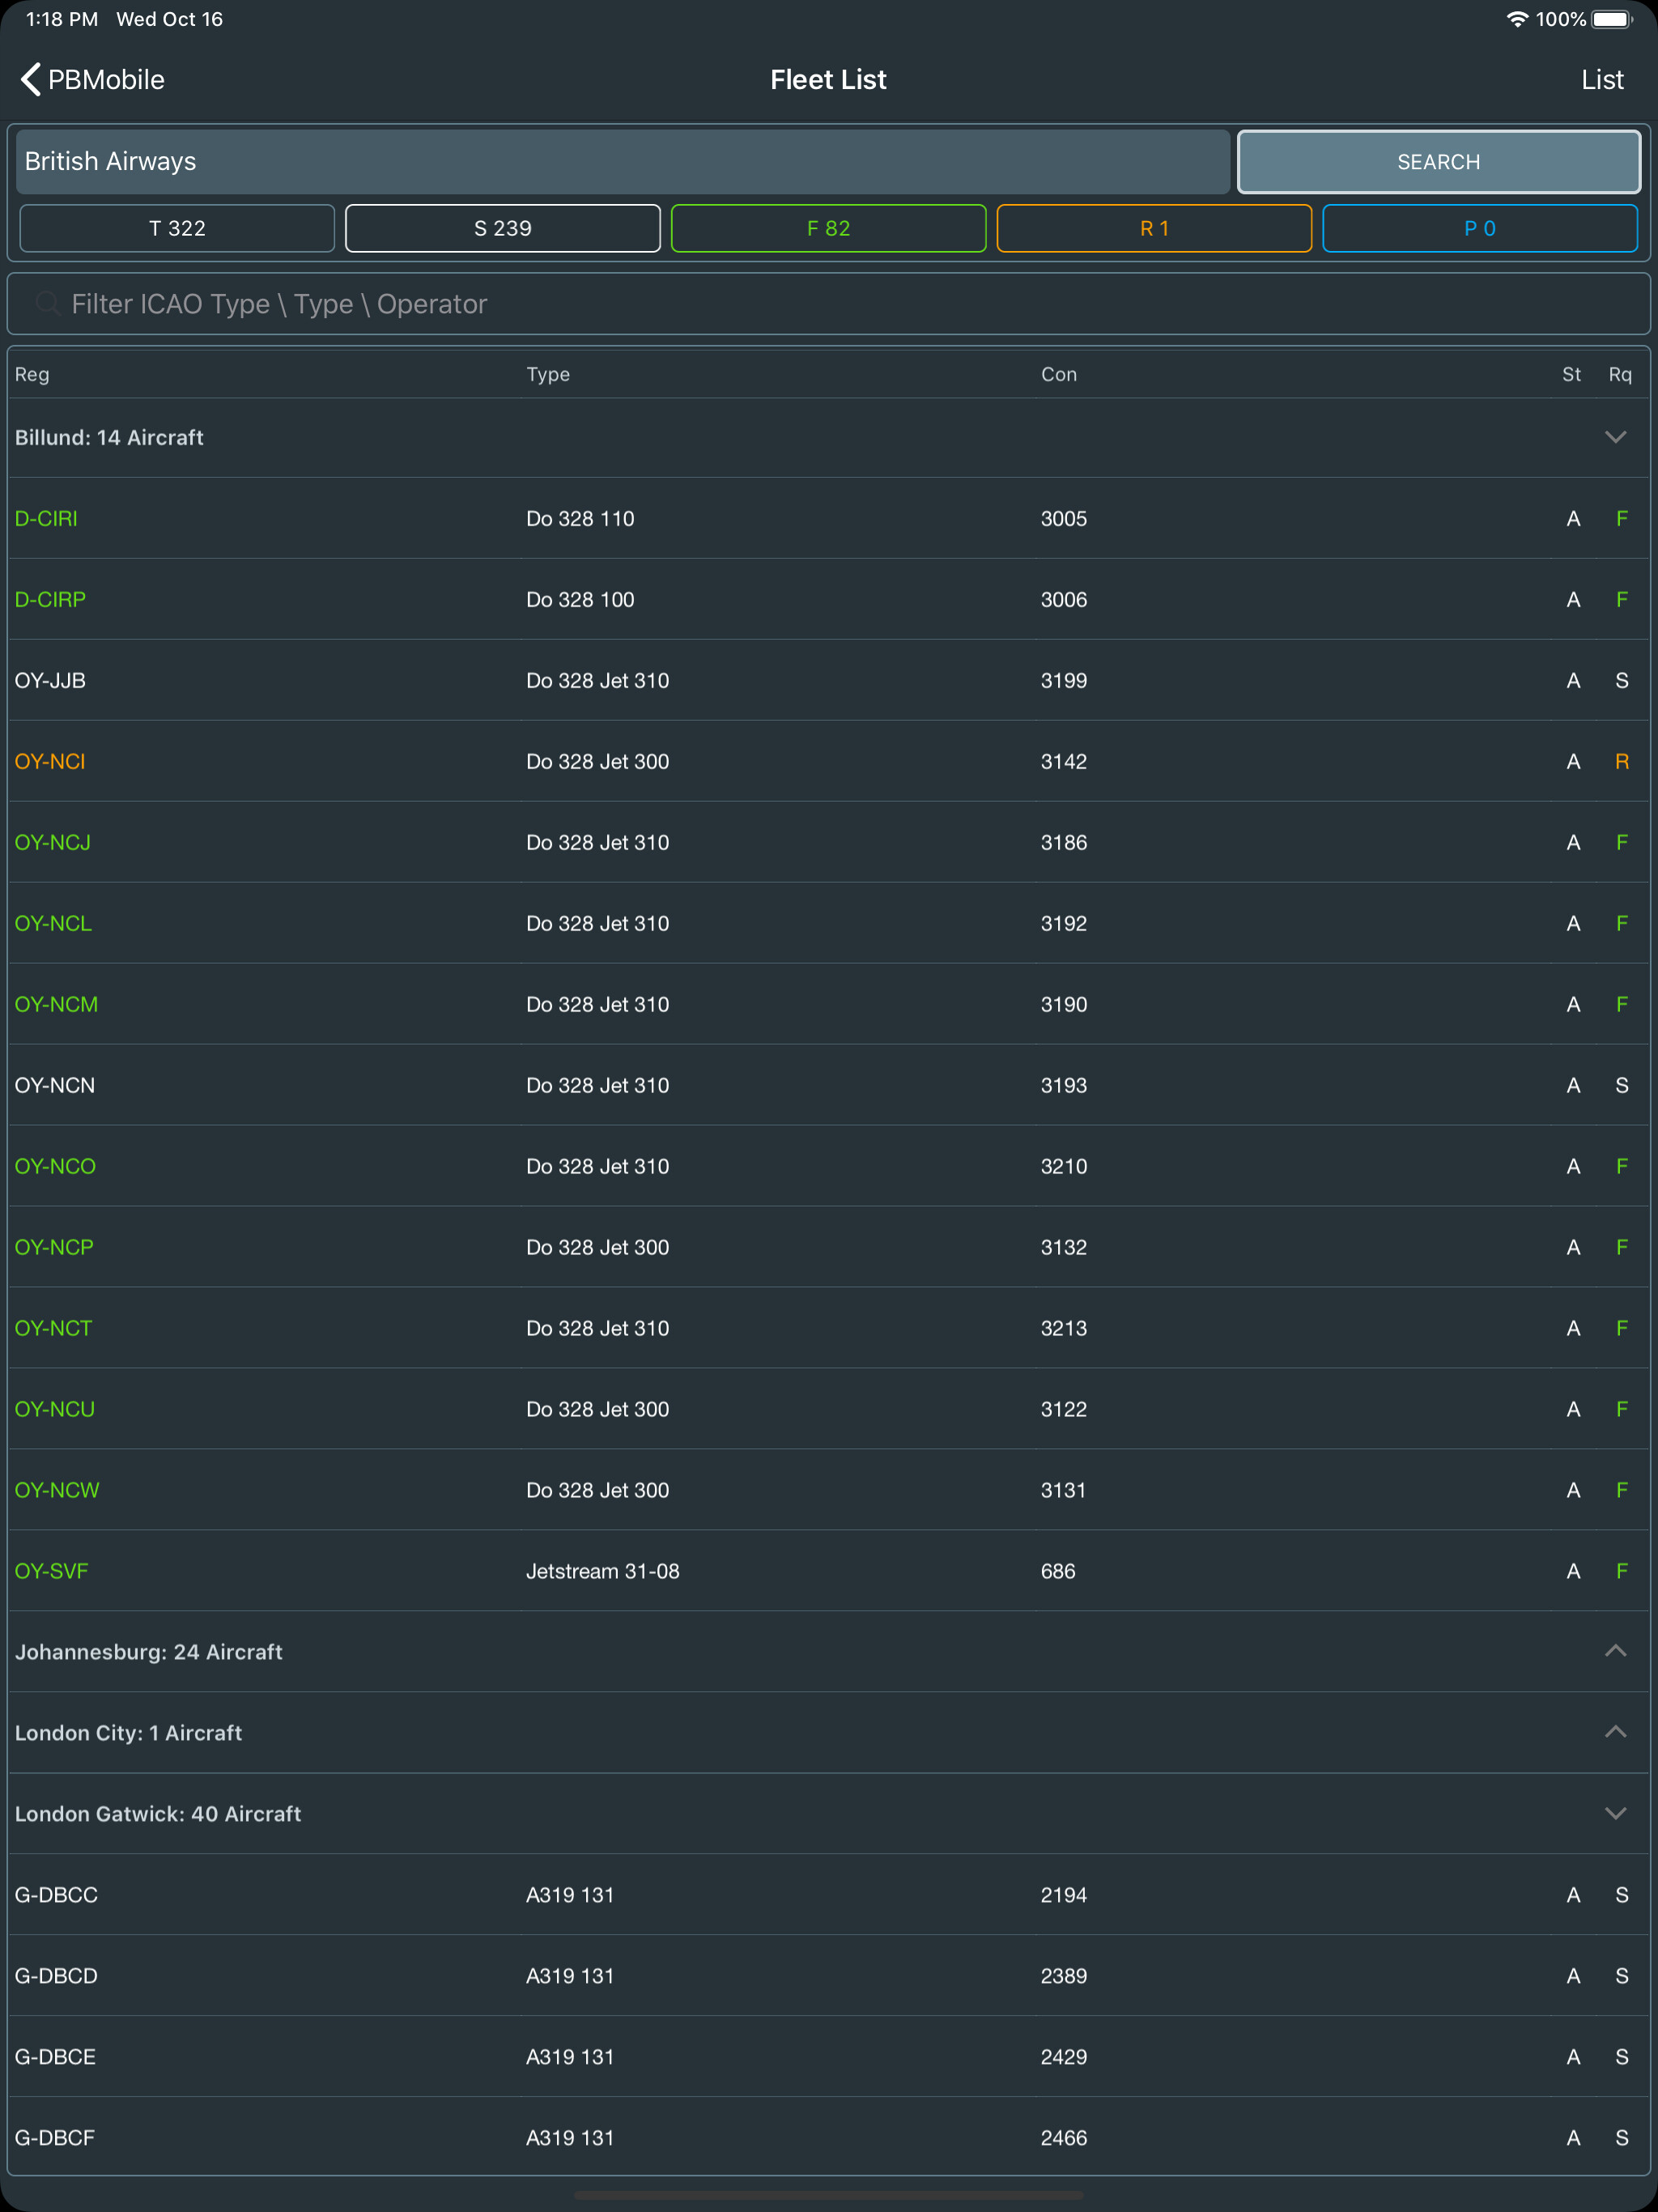Click Johannesburg: 24 Aircraft header

click(829, 1652)
